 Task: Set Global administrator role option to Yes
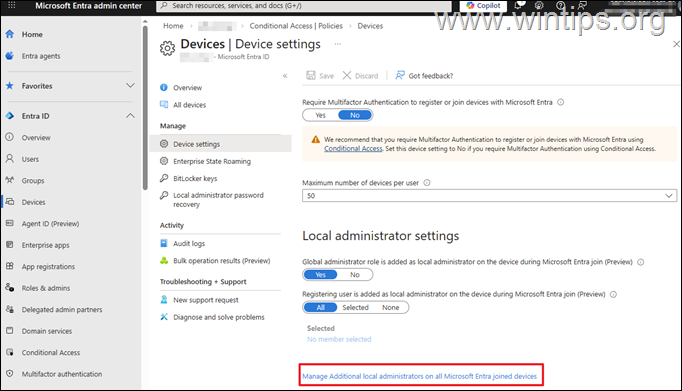tap(321, 275)
